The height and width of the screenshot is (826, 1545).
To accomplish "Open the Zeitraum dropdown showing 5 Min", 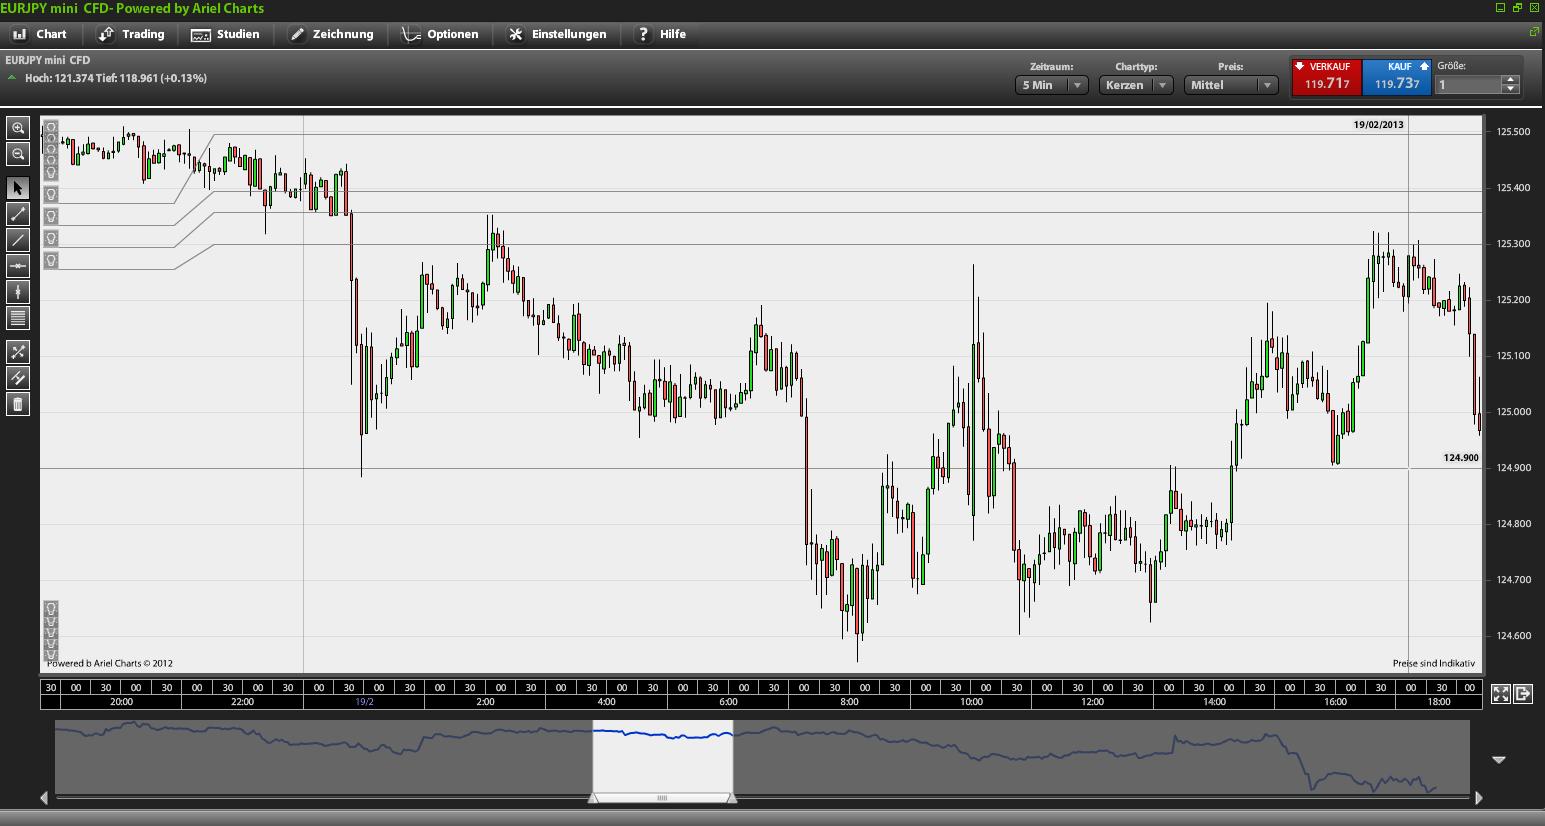I will click(x=1051, y=85).
